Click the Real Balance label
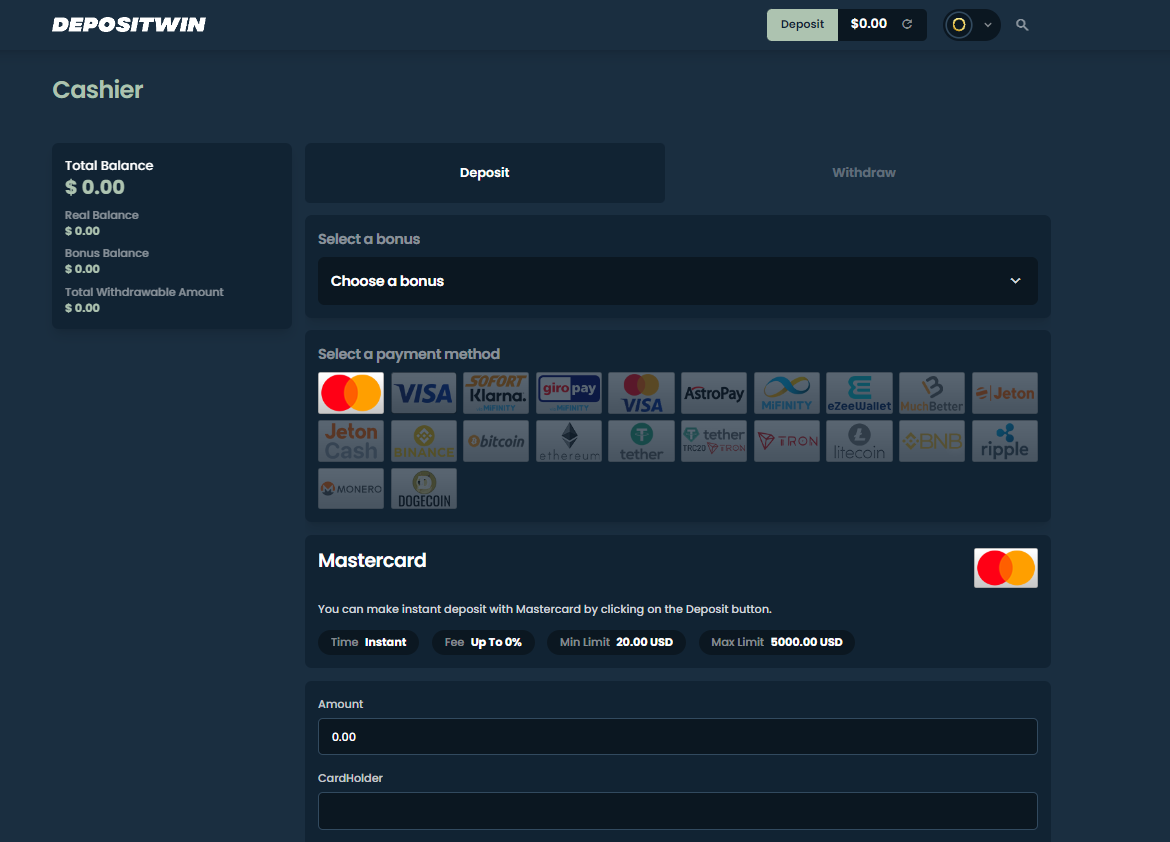 tap(101, 215)
